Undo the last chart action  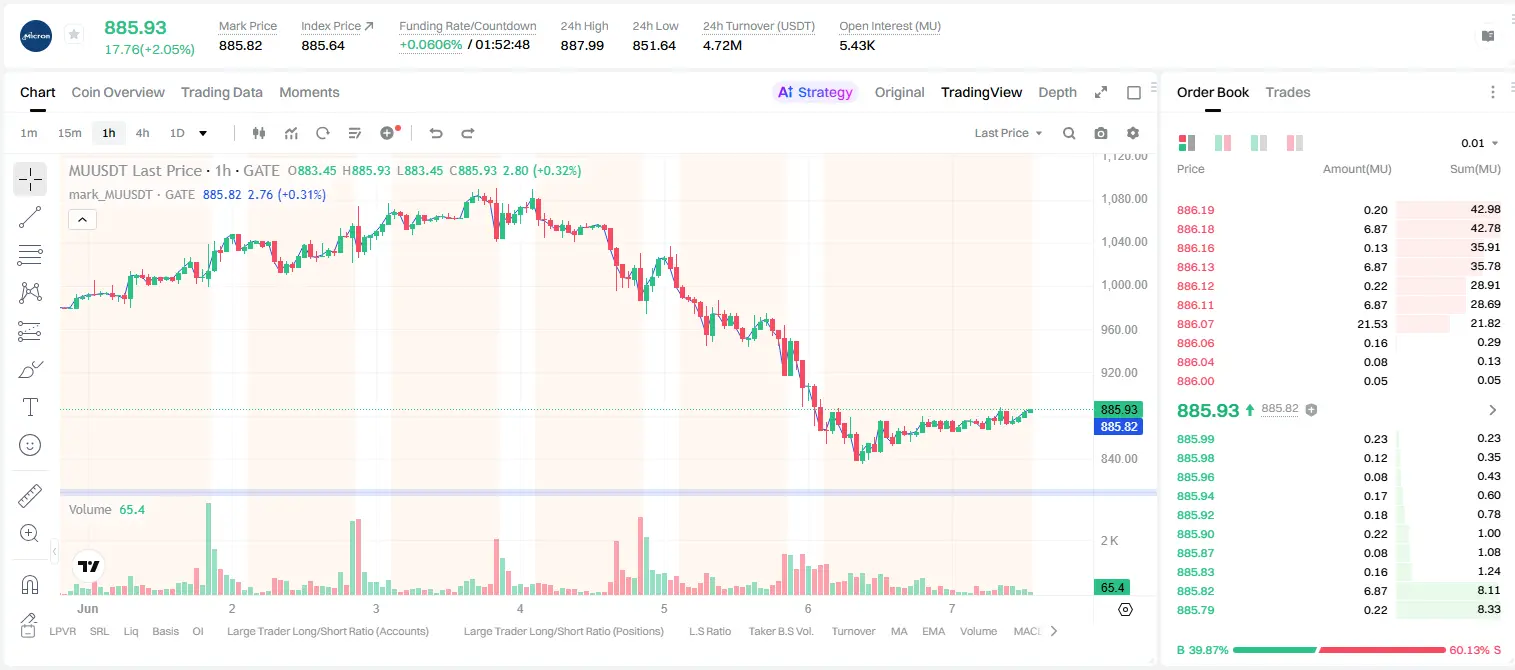coord(435,133)
